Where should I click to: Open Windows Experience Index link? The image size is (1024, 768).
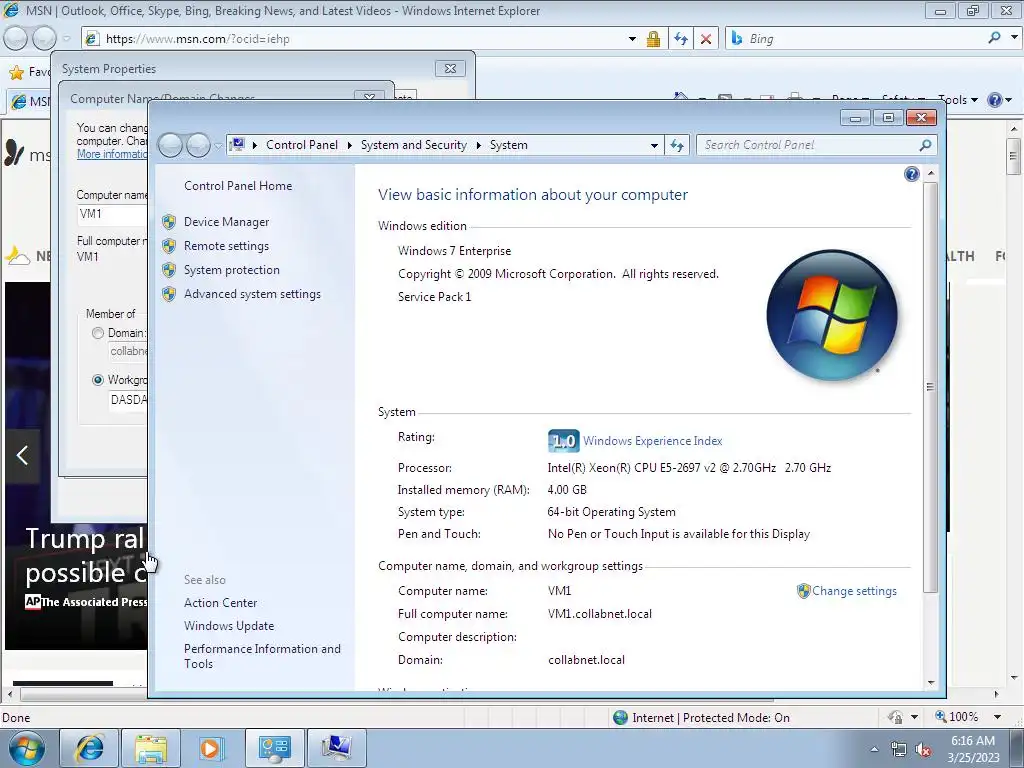click(x=652, y=441)
